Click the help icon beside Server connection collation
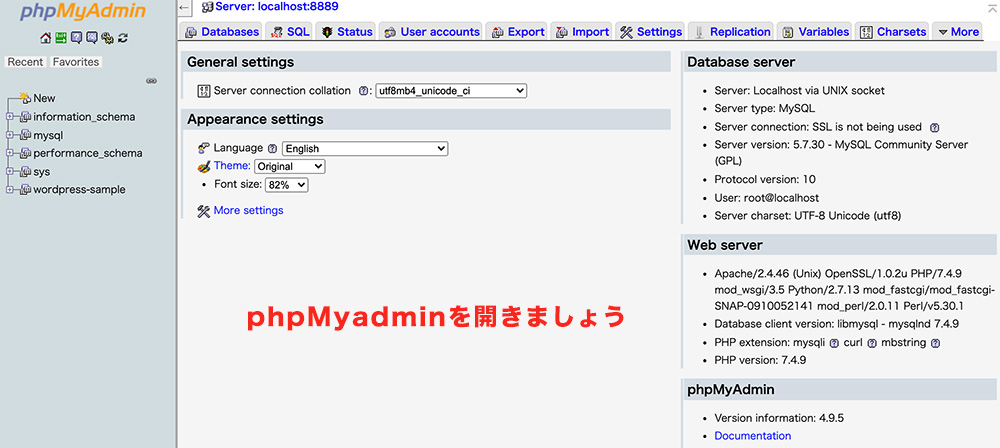 click(x=364, y=91)
